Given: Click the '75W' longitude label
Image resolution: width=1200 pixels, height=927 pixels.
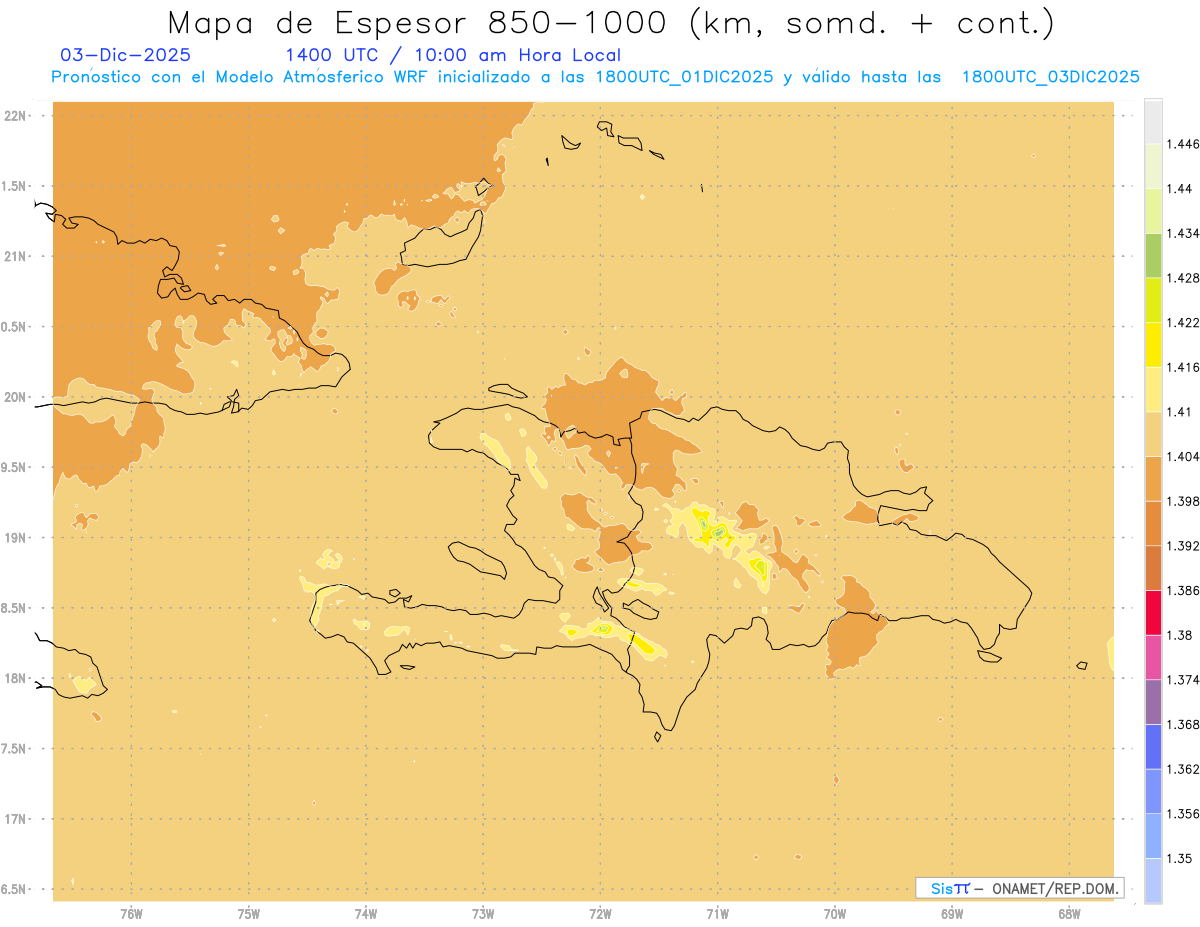Looking at the screenshot, I should point(249,914).
